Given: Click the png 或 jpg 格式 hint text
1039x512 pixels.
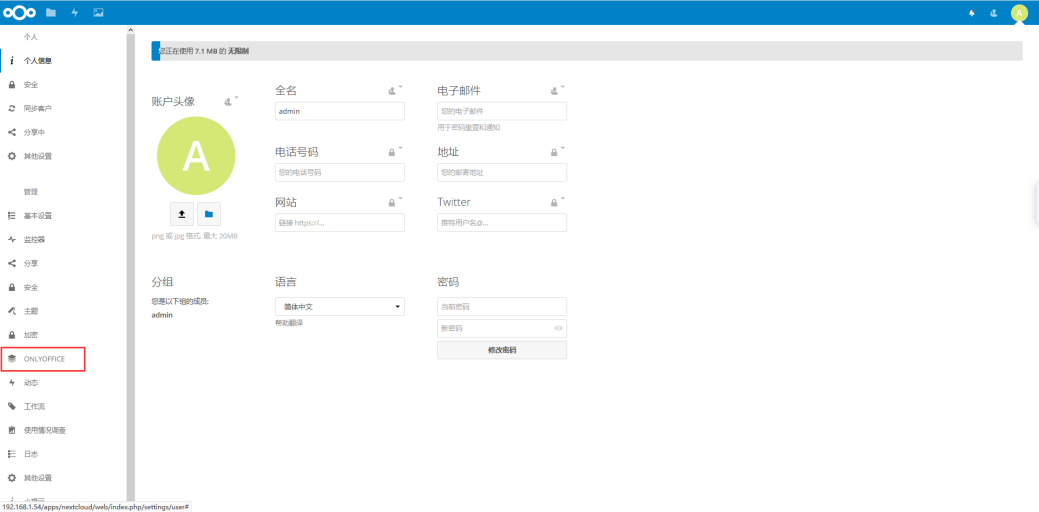Looking at the screenshot, I should click(x=195, y=236).
